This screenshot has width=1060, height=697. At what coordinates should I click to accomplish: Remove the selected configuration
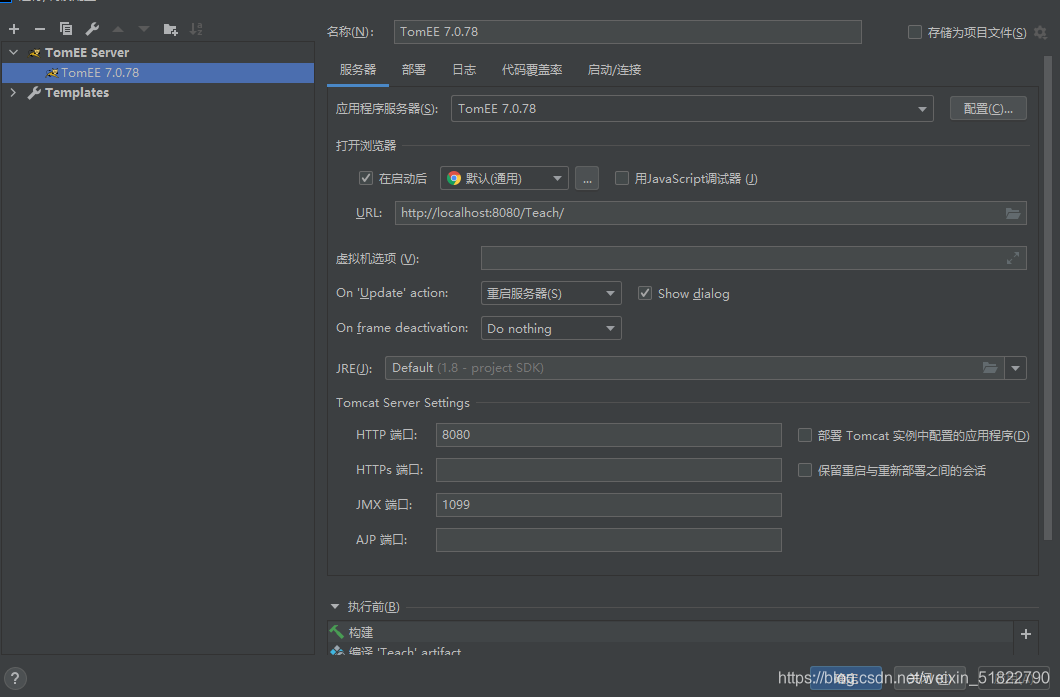click(x=40, y=29)
